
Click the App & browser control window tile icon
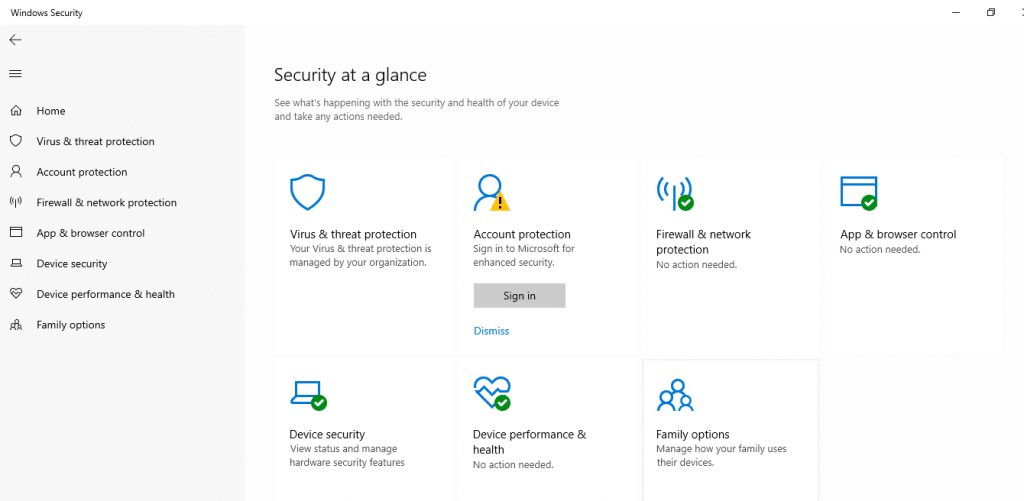tap(859, 193)
